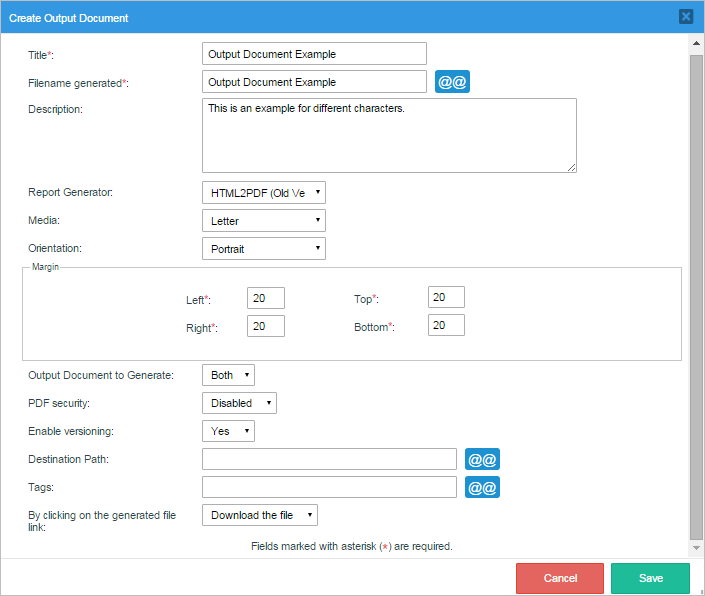
Task: Click the Top margin input field
Action: click(446, 298)
